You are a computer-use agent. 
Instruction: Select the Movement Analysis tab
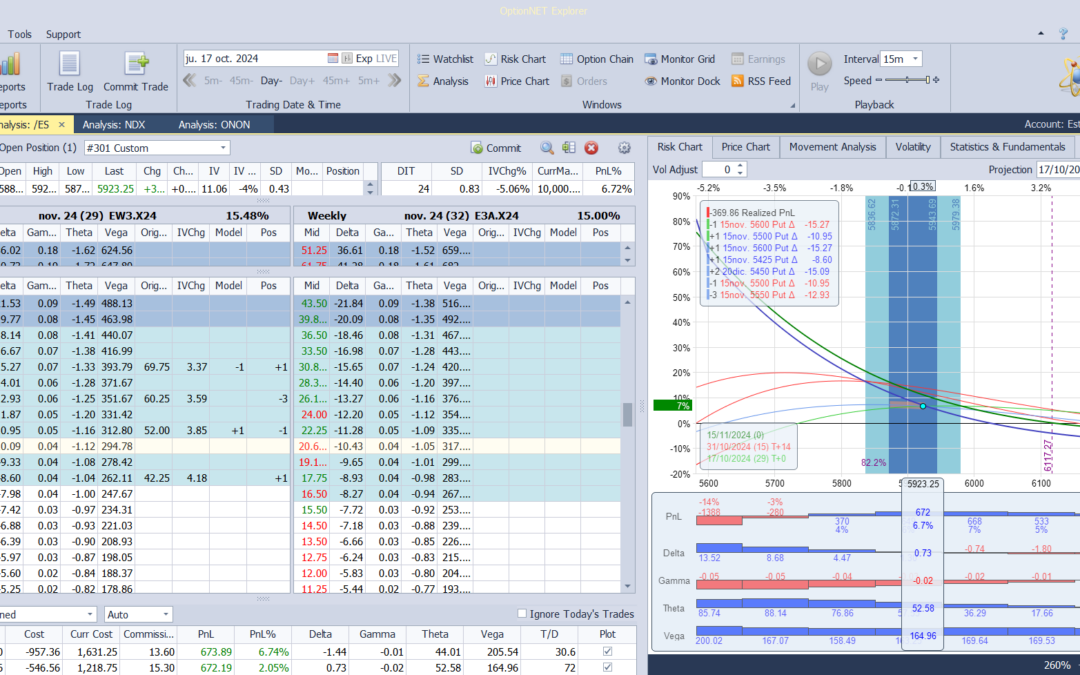coord(833,147)
